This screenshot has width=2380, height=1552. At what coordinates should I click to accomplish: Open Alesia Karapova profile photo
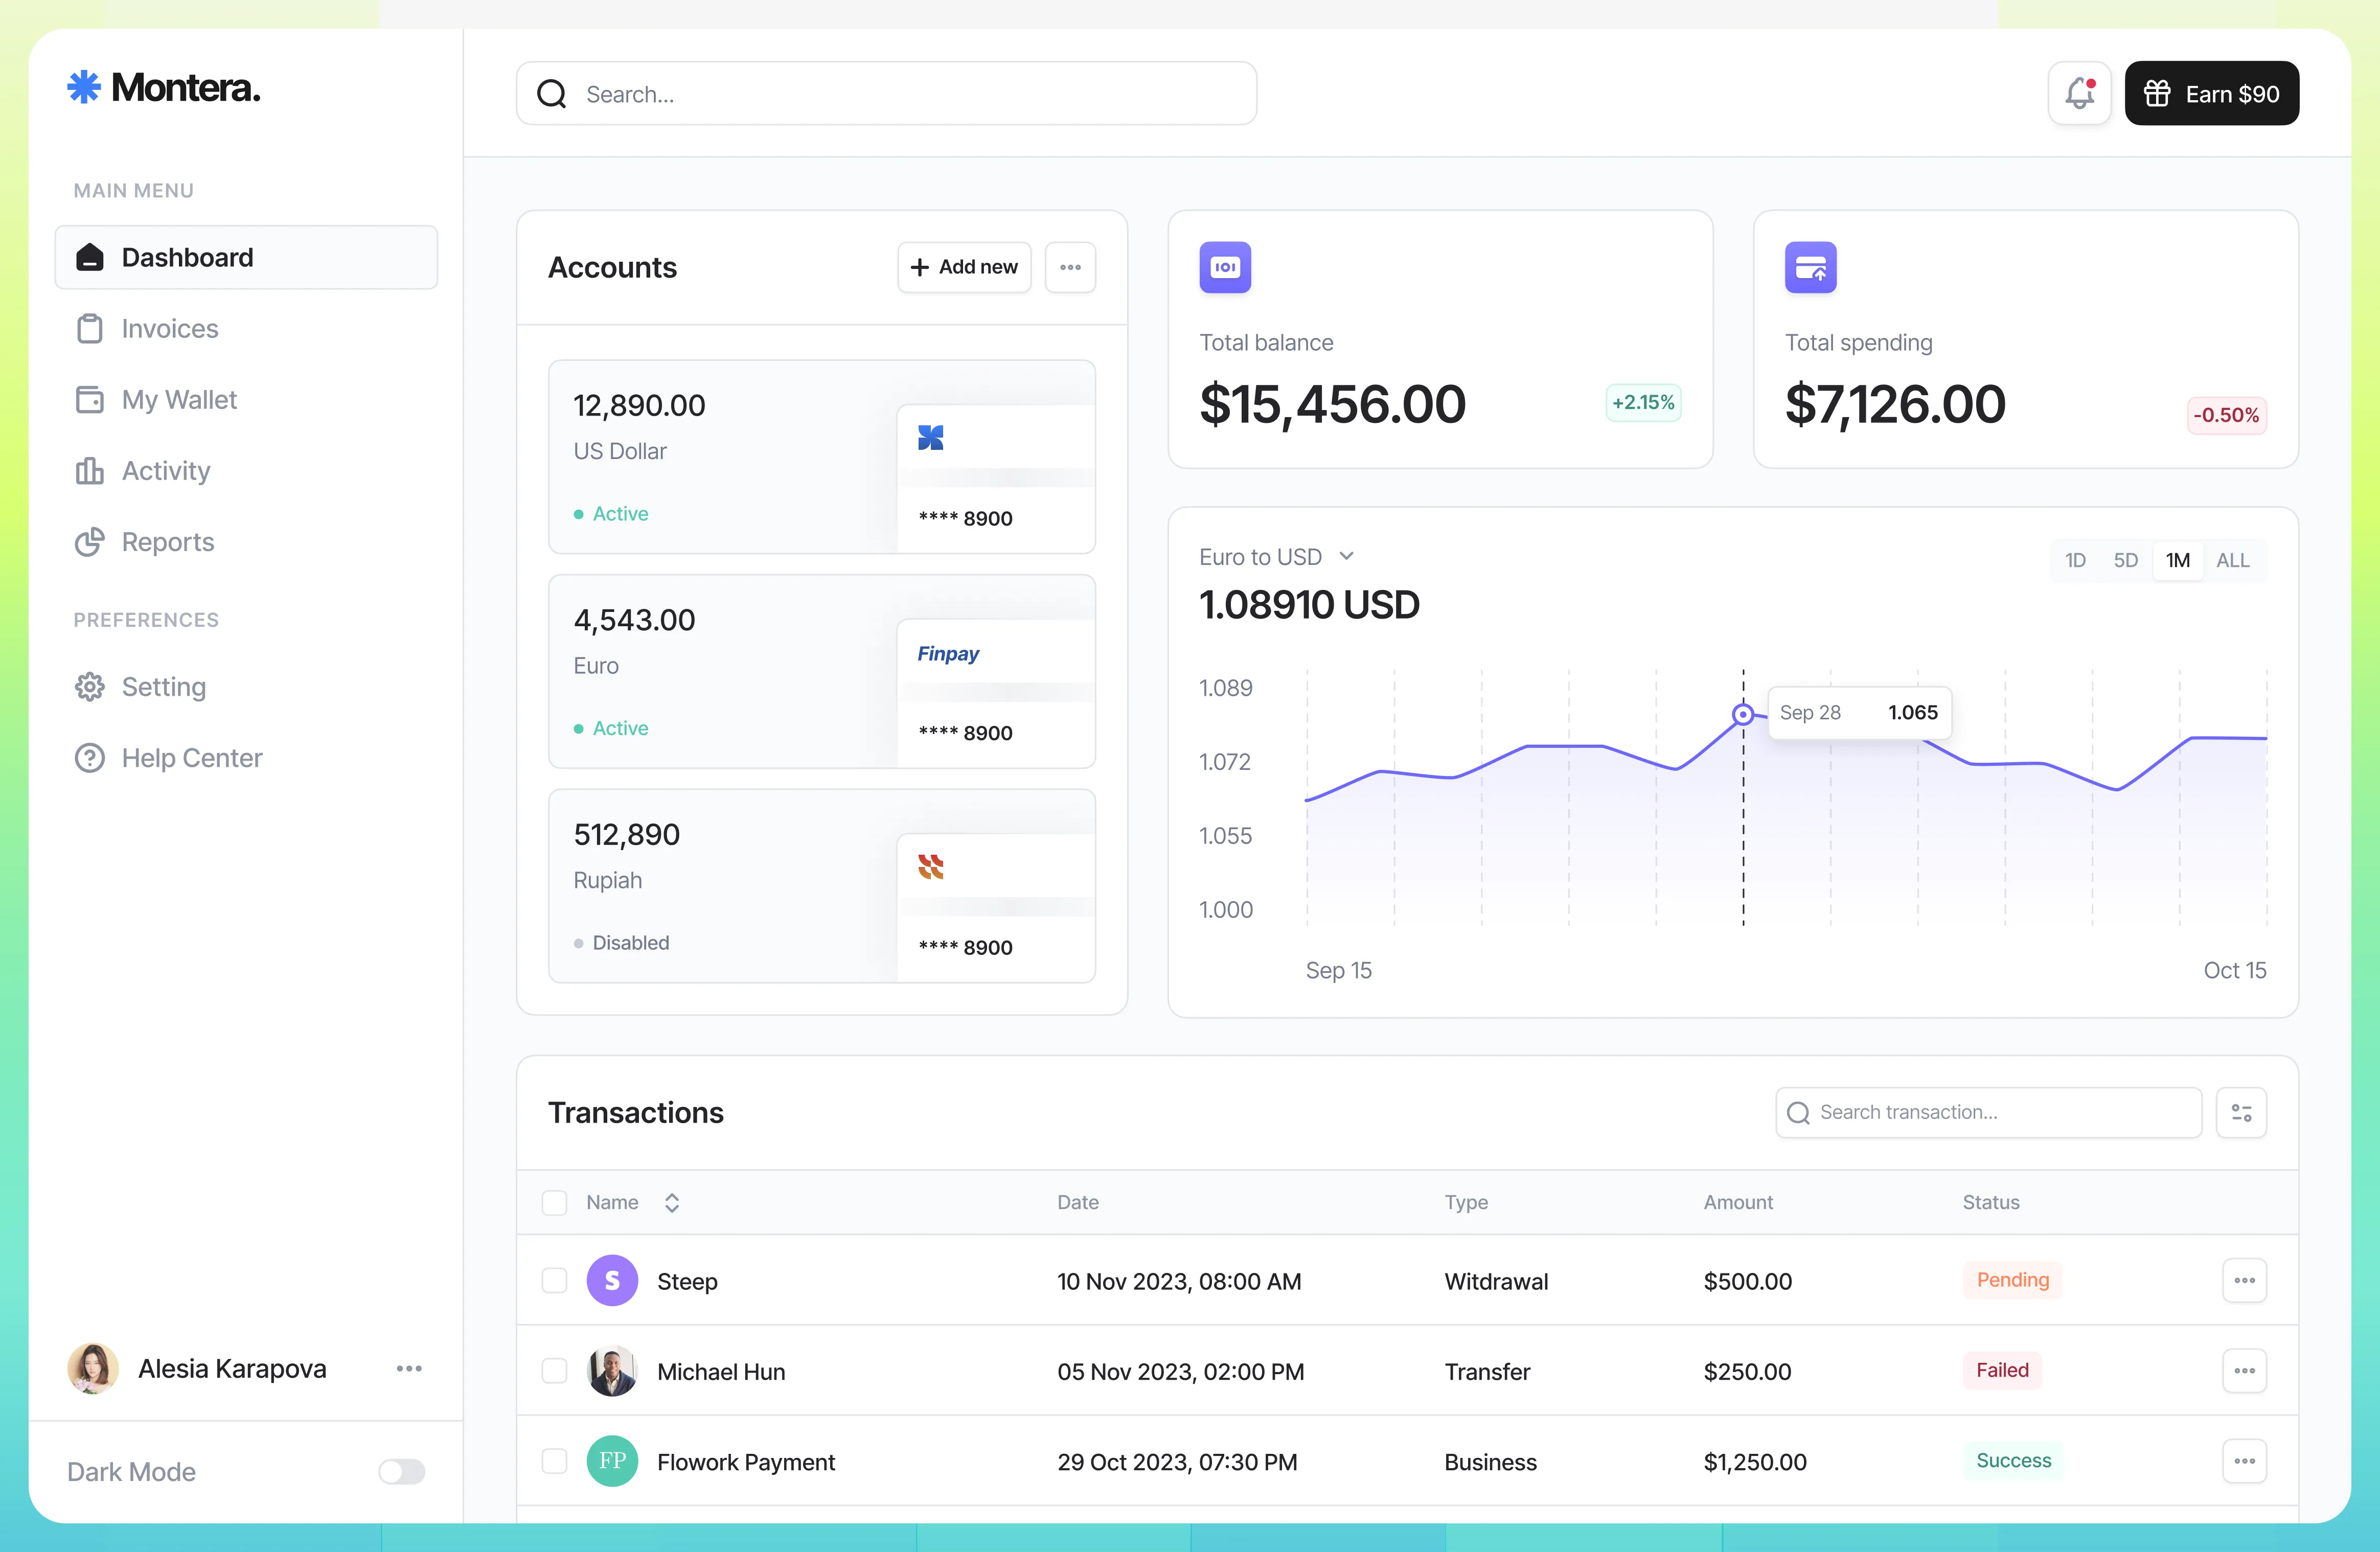coord(92,1368)
